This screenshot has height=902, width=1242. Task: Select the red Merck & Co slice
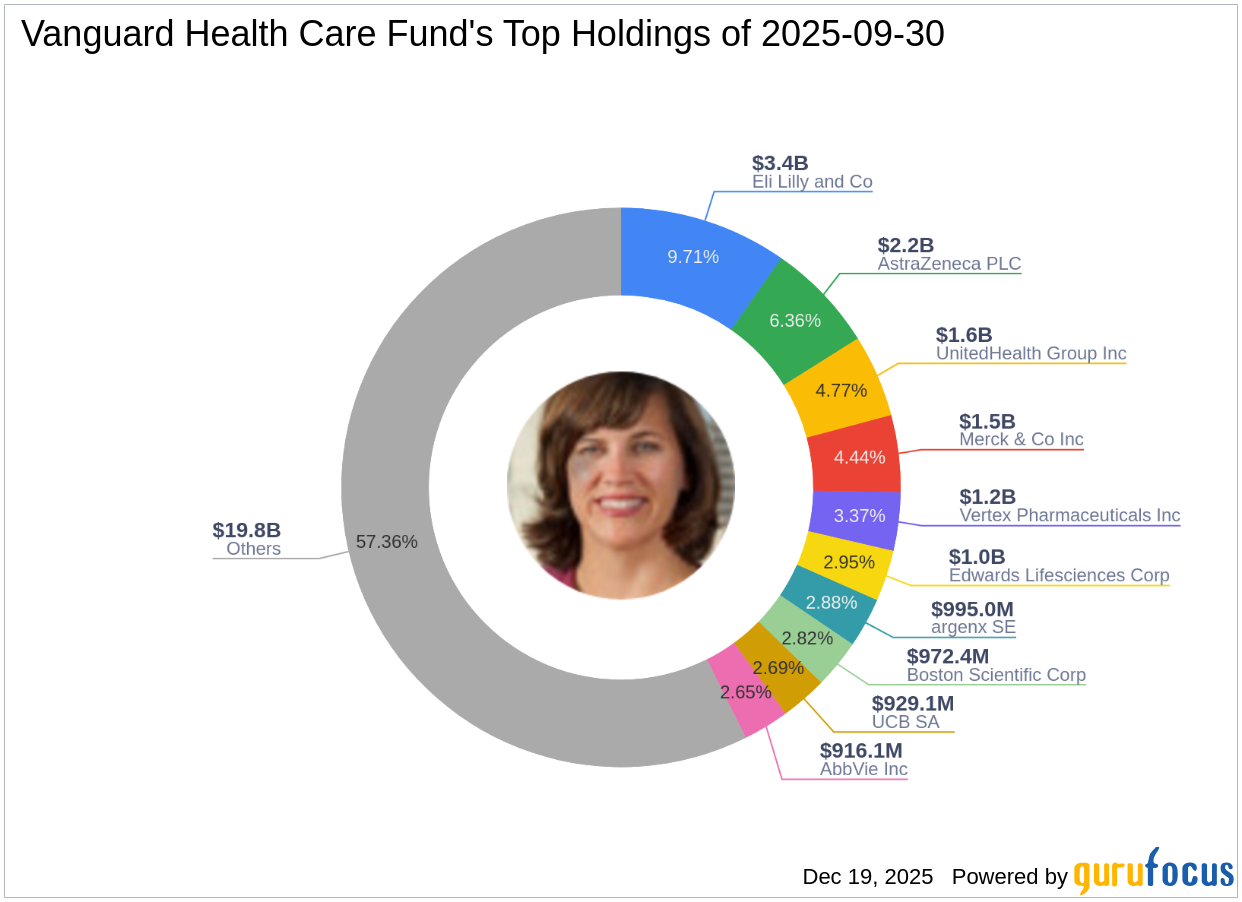coord(856,457)
